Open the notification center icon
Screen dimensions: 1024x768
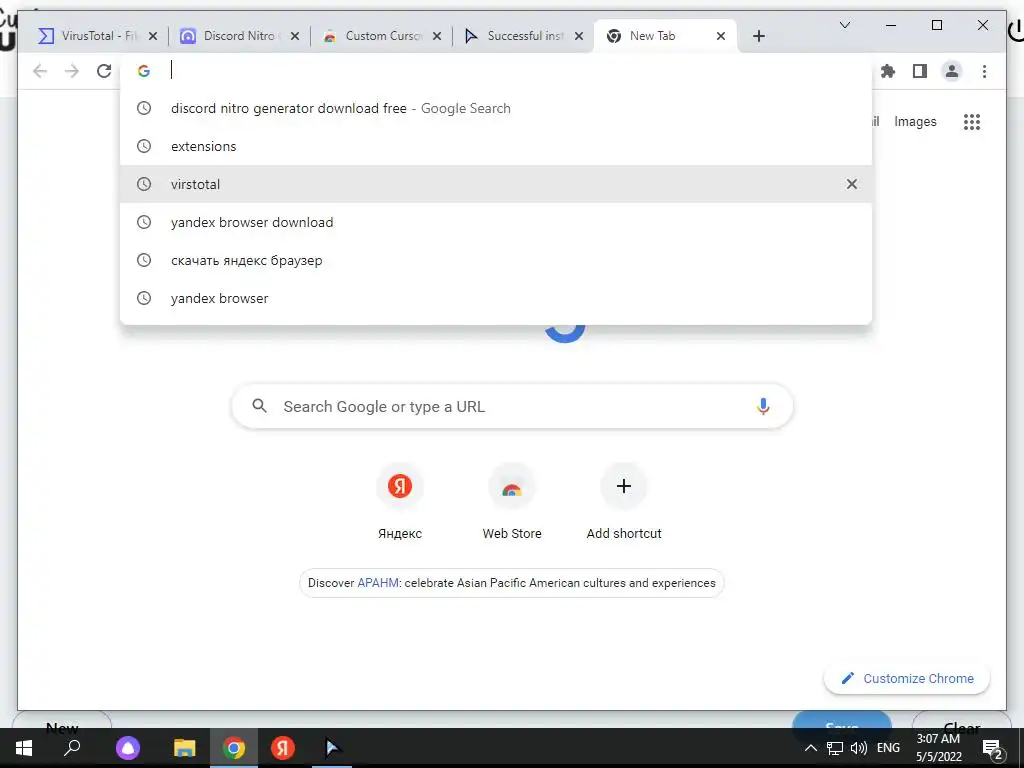coord(993,748)
